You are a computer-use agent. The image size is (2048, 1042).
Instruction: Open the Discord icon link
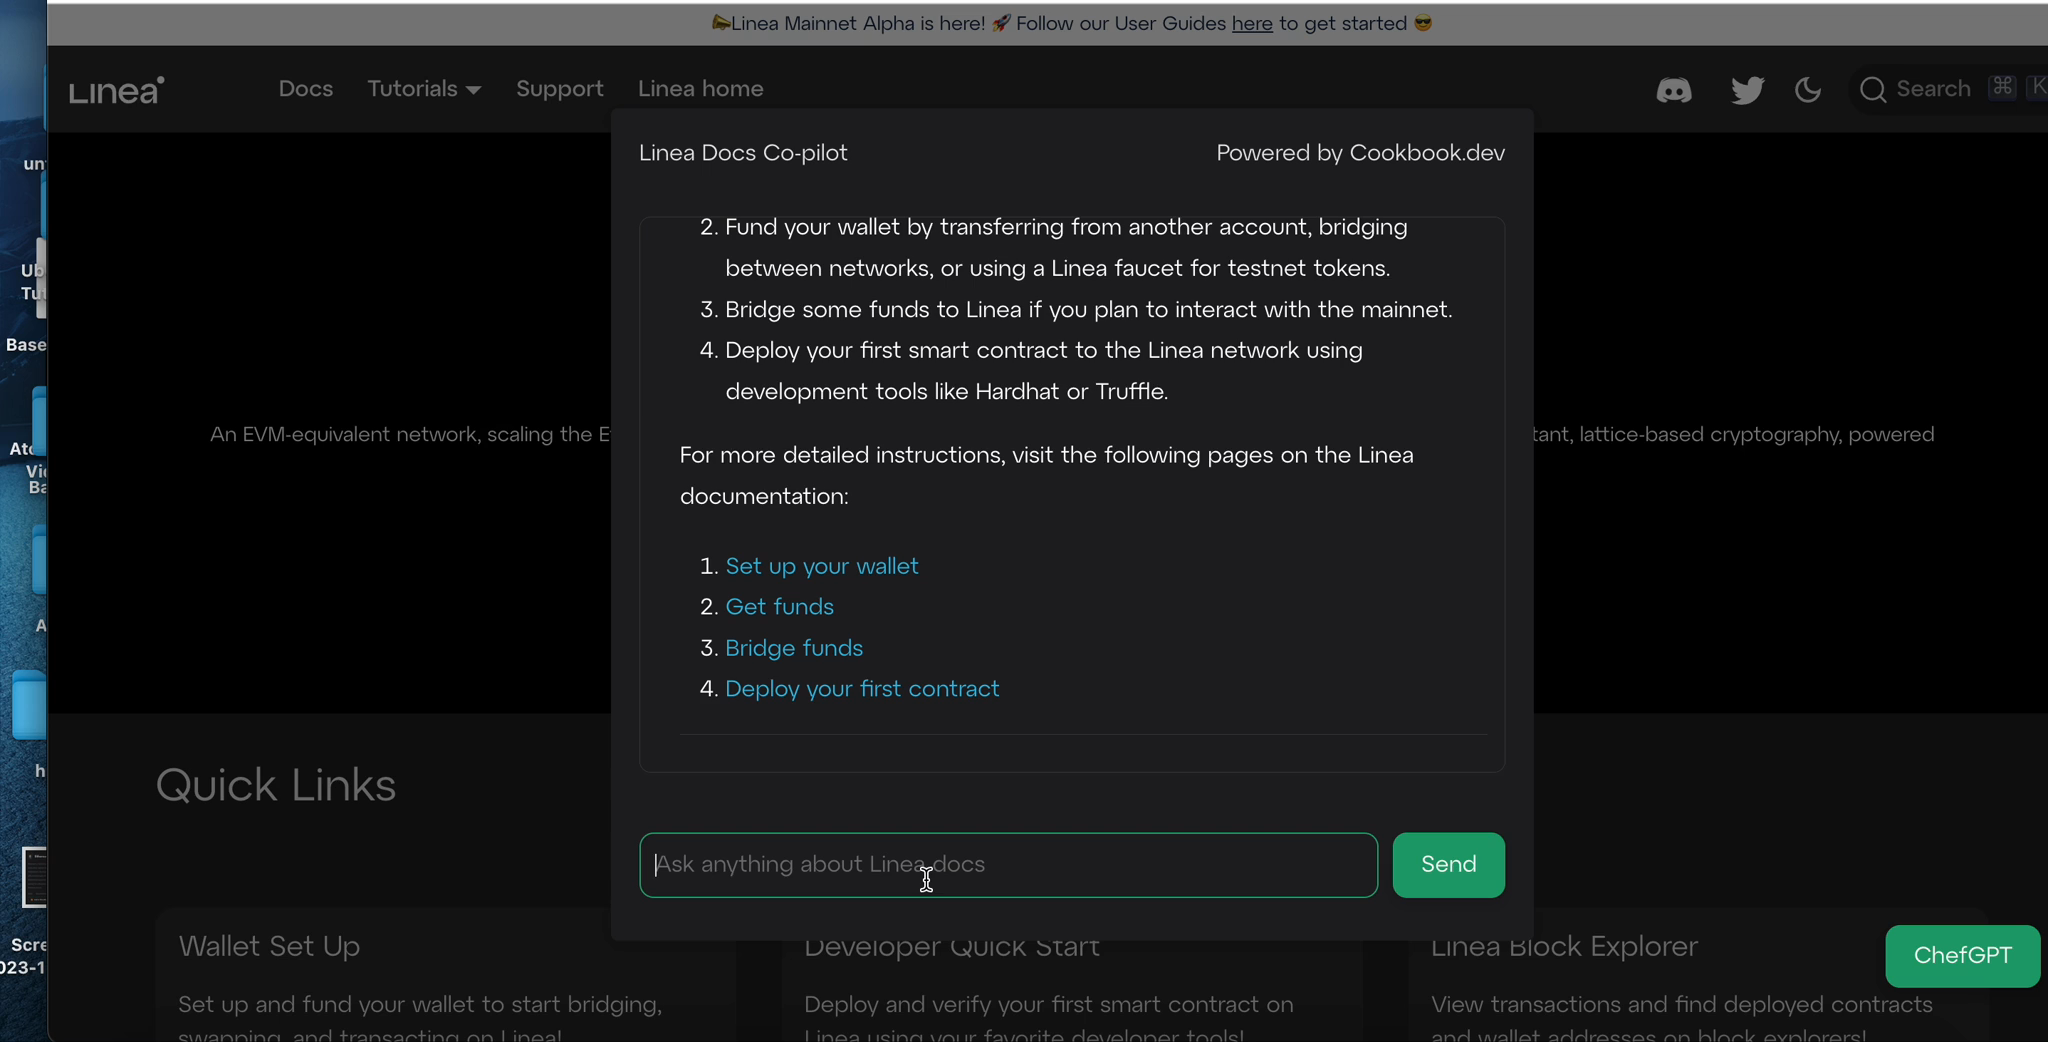click(1674, 90)
